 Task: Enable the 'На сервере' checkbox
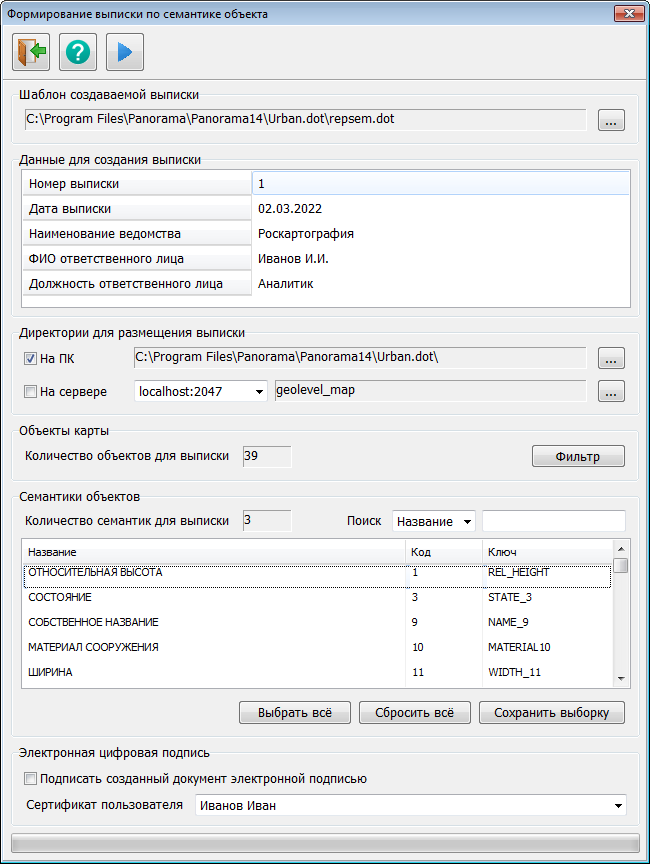[x=30, y=392]
